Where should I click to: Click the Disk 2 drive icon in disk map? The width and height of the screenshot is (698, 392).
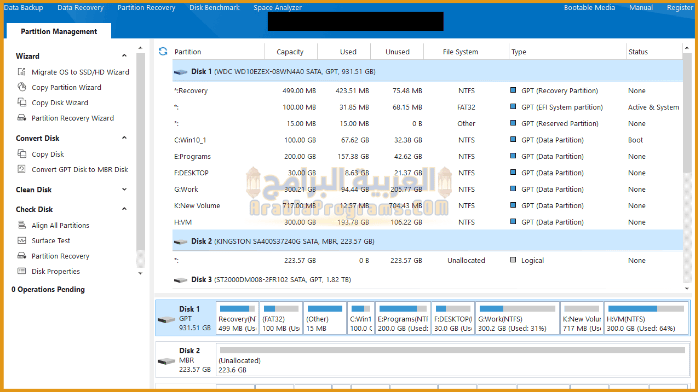(166, 361)
